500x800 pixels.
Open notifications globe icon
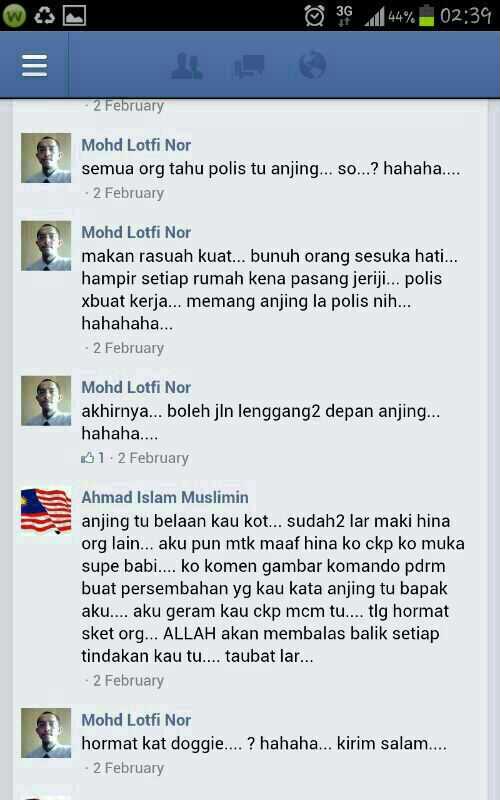(312, 65)
